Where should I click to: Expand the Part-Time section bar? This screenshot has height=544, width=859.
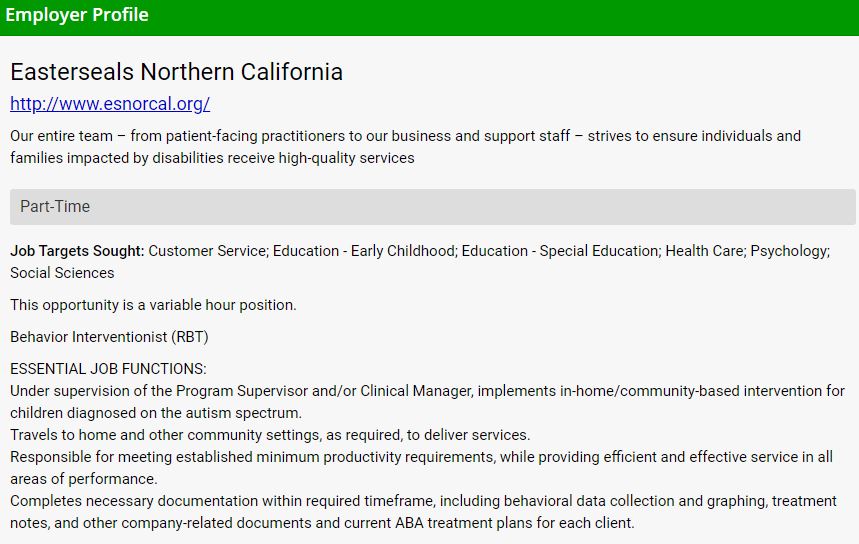coord(432,207)
